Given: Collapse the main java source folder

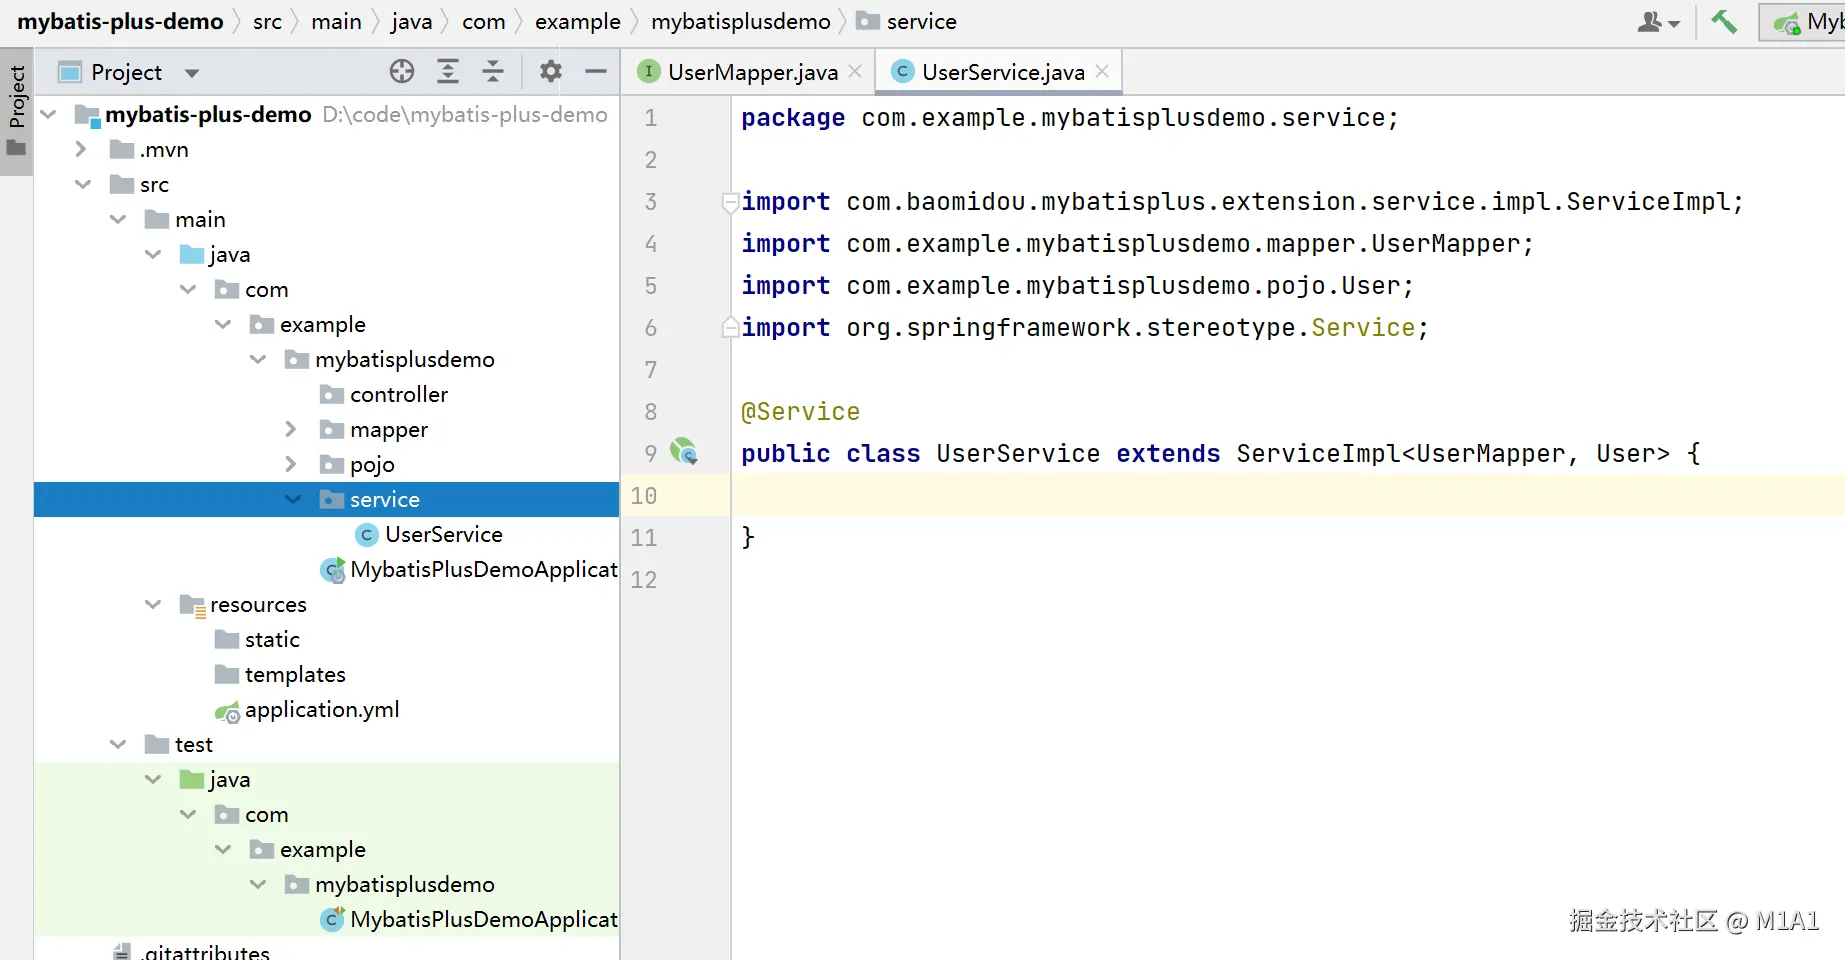Looking at the screenshot, I should [153, 254].
